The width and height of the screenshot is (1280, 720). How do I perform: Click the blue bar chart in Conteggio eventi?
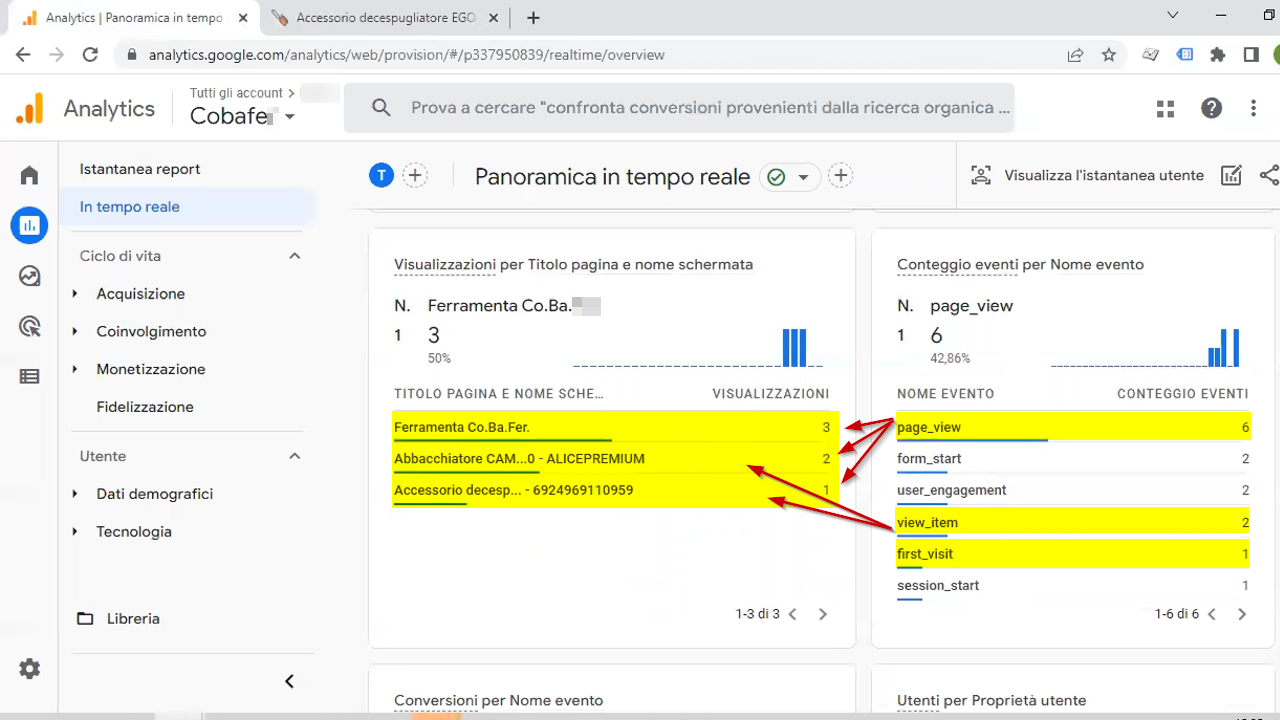[x=1224, y=347]
